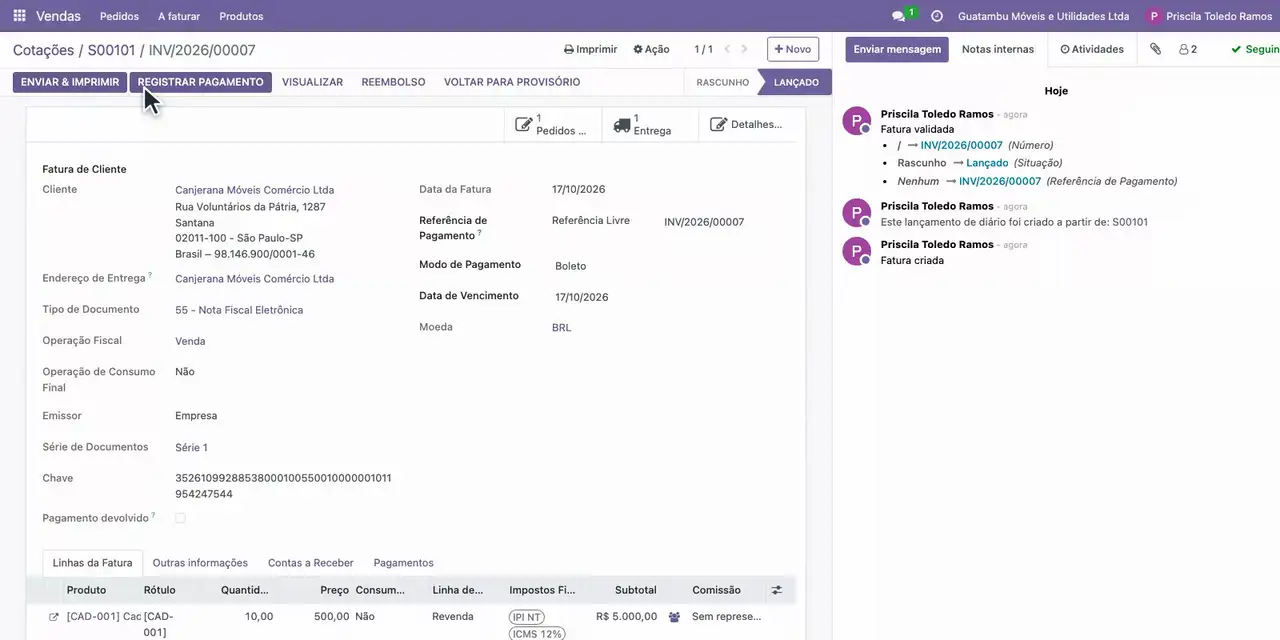Click the INV/2026/00007 link under Número
This screenshot has width=1280, height=640.
tap(961, 145)
